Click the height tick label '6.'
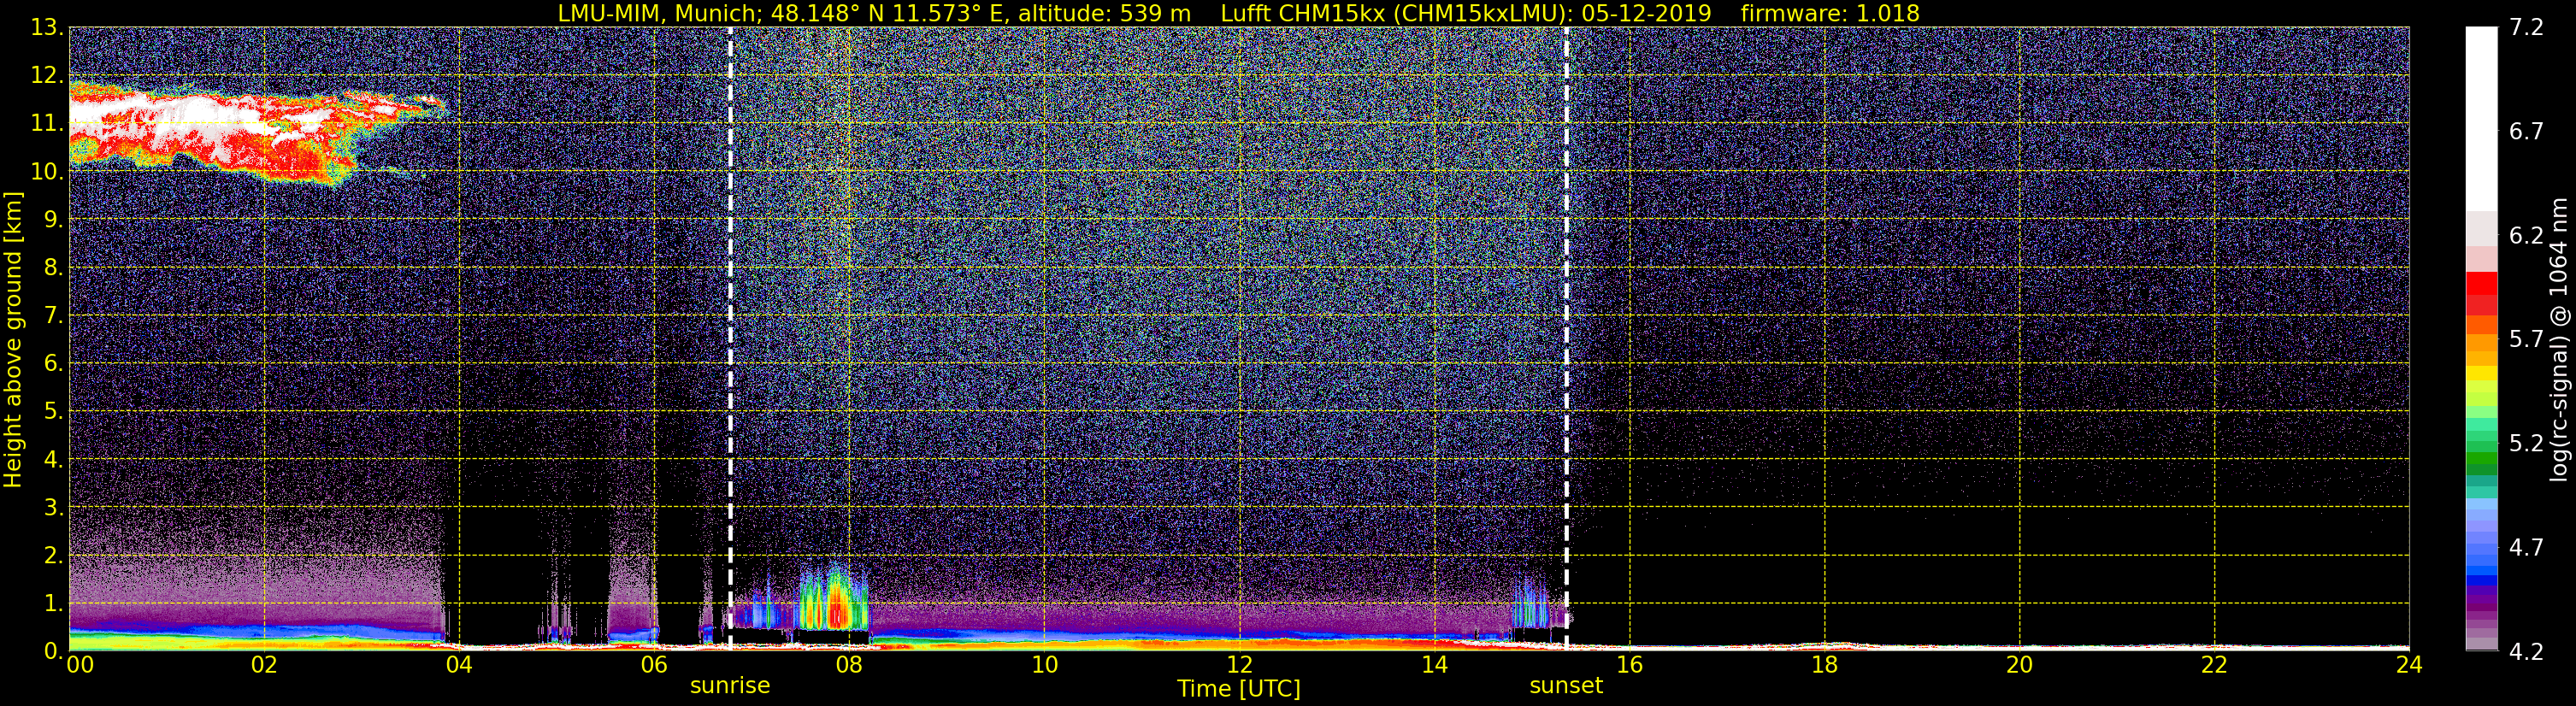Viewport: 2576px width, 706px height. coord(53,363)
